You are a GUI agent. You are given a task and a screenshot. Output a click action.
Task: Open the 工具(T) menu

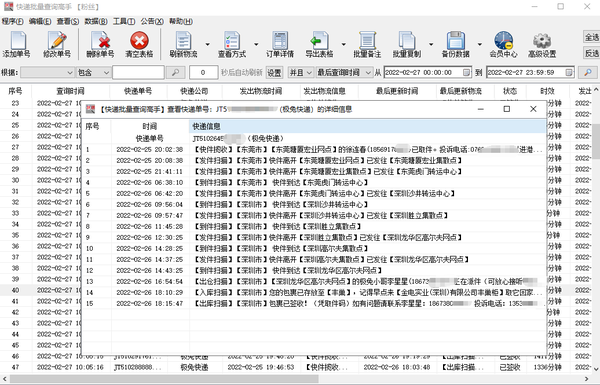[124, 21]
